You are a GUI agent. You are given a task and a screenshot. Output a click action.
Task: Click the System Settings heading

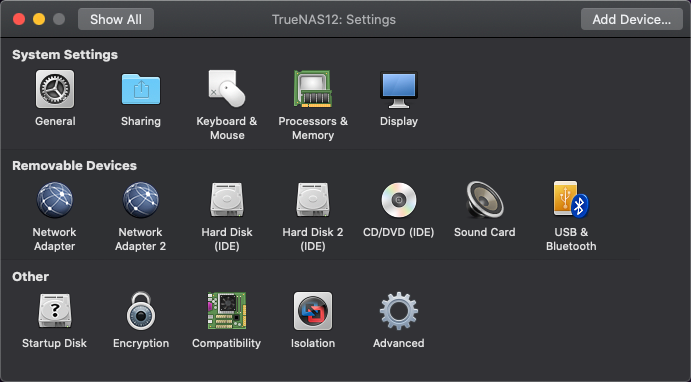coord(65,55)
